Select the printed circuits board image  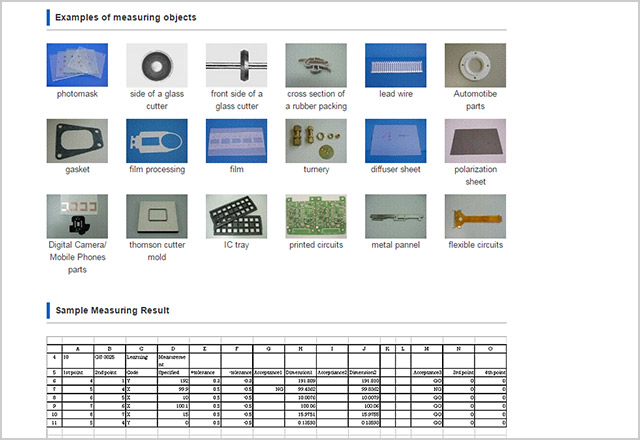tap(316, 215)
